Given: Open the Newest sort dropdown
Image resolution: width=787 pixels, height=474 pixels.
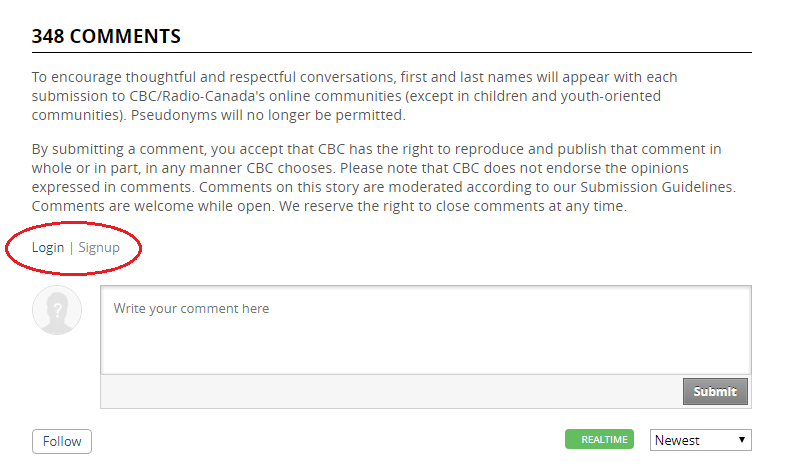Looking at the screenshot, I should click(701, 440).
